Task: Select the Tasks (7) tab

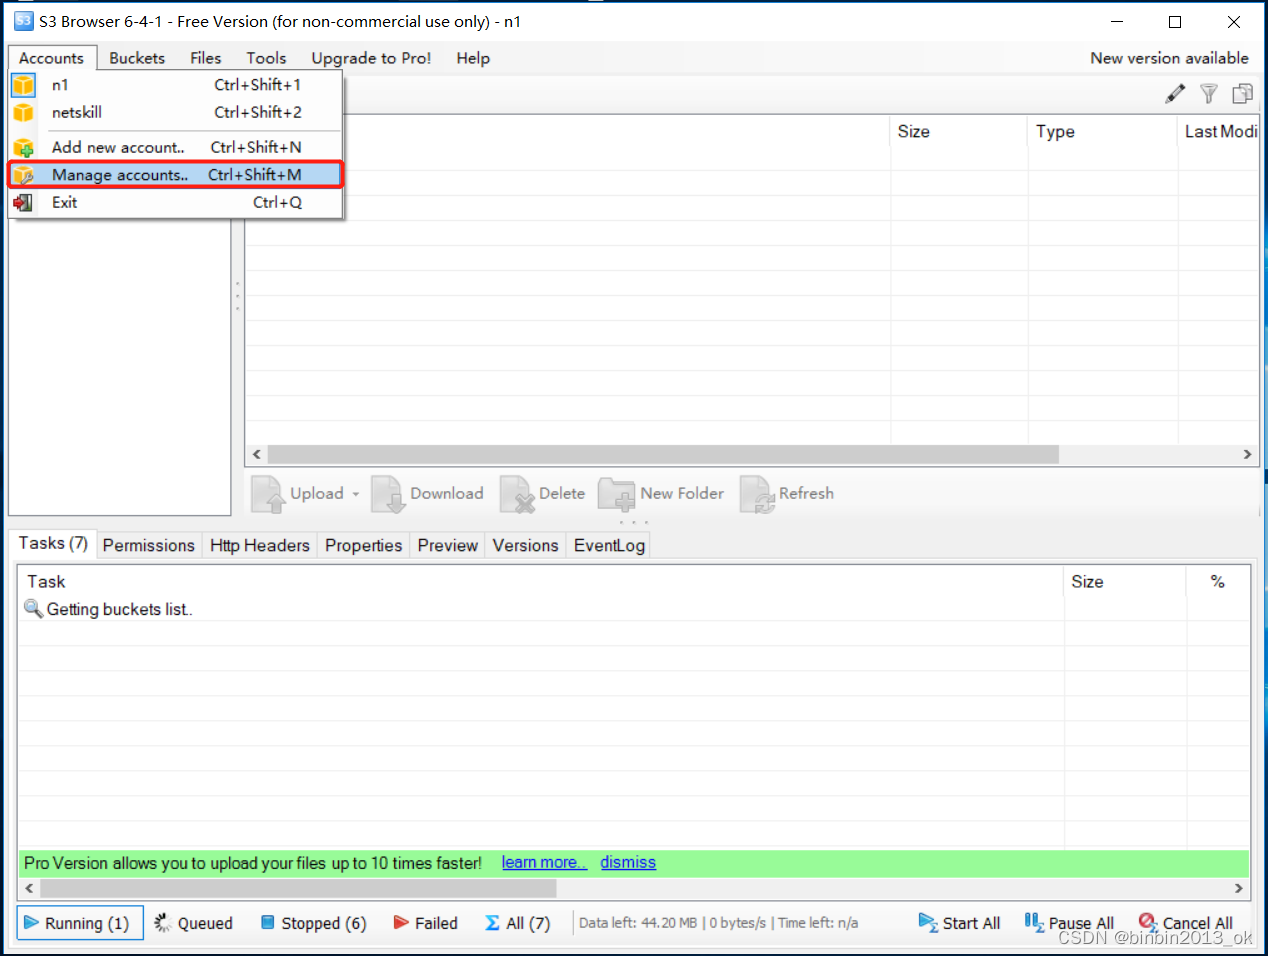Action: click(x=53, y=543)
